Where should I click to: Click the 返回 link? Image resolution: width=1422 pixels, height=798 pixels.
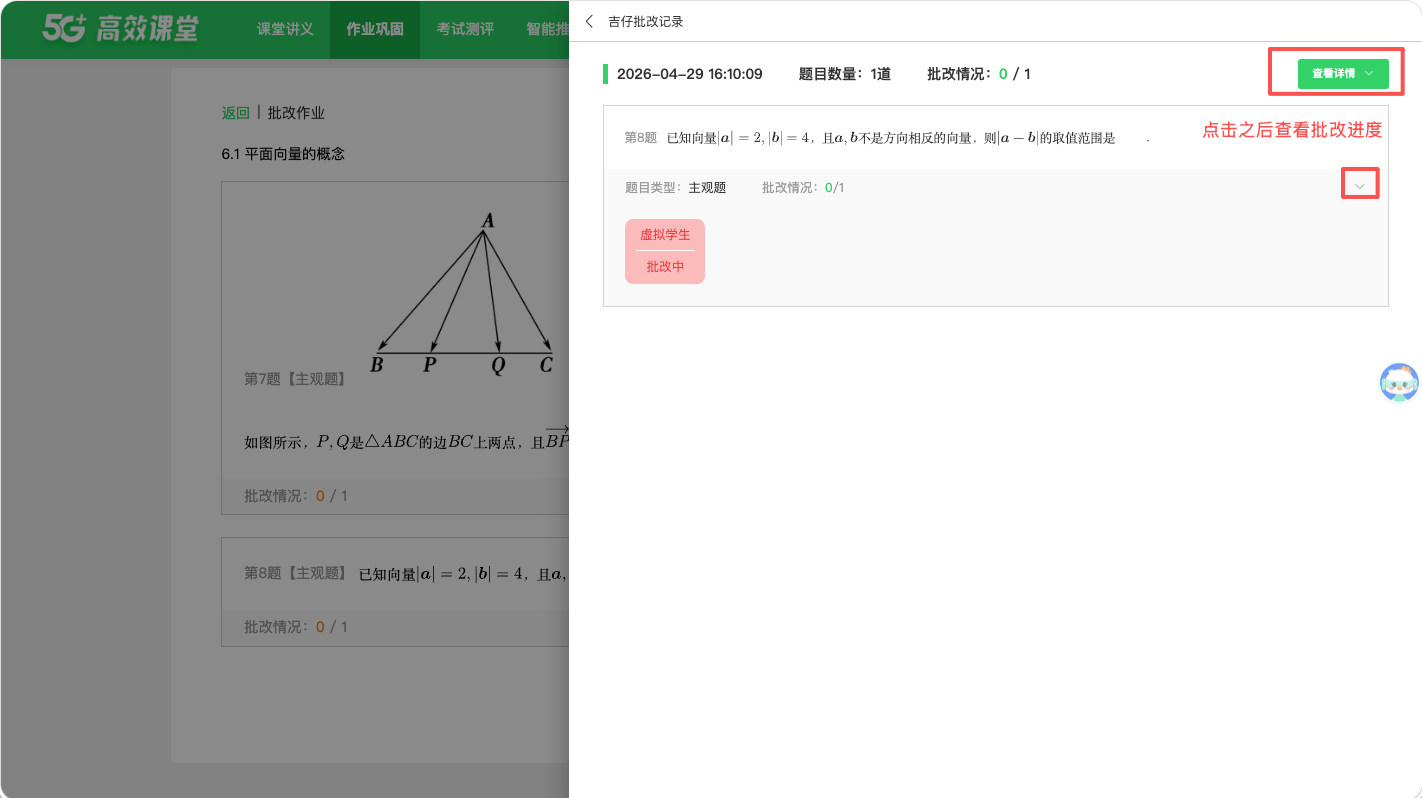point(236,113)
